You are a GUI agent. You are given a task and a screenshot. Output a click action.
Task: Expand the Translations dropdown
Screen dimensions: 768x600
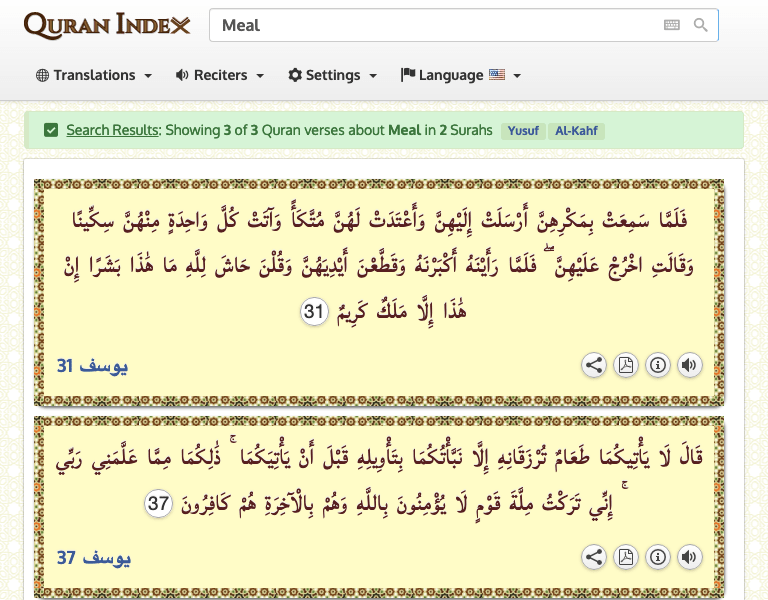click(94, 75)
